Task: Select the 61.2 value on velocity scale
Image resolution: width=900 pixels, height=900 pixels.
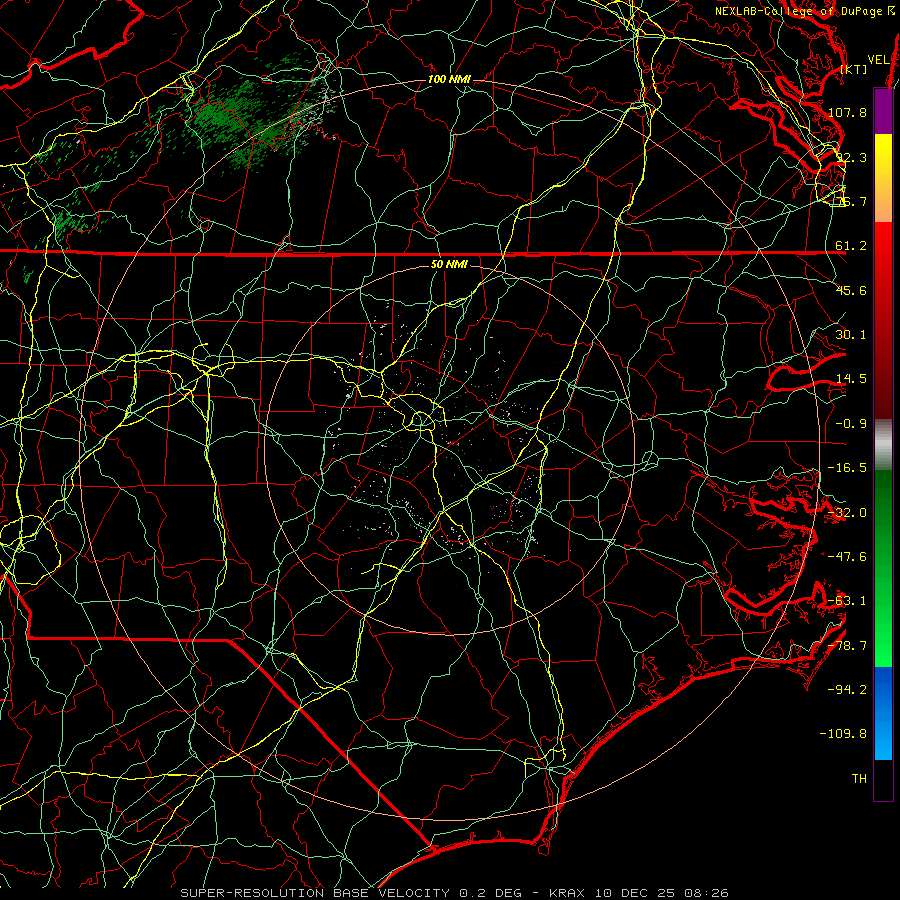Action: pyautogui.click(x=851, y=246)
